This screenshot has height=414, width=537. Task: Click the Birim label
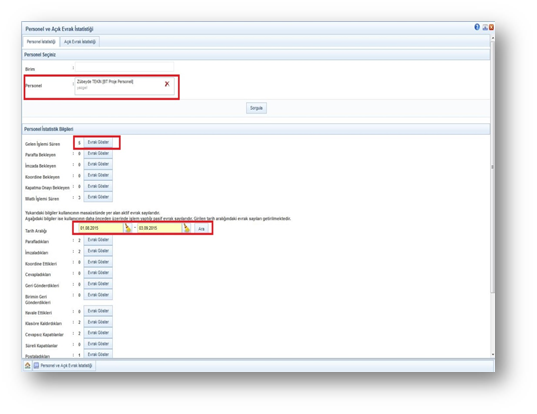point(30,69)
